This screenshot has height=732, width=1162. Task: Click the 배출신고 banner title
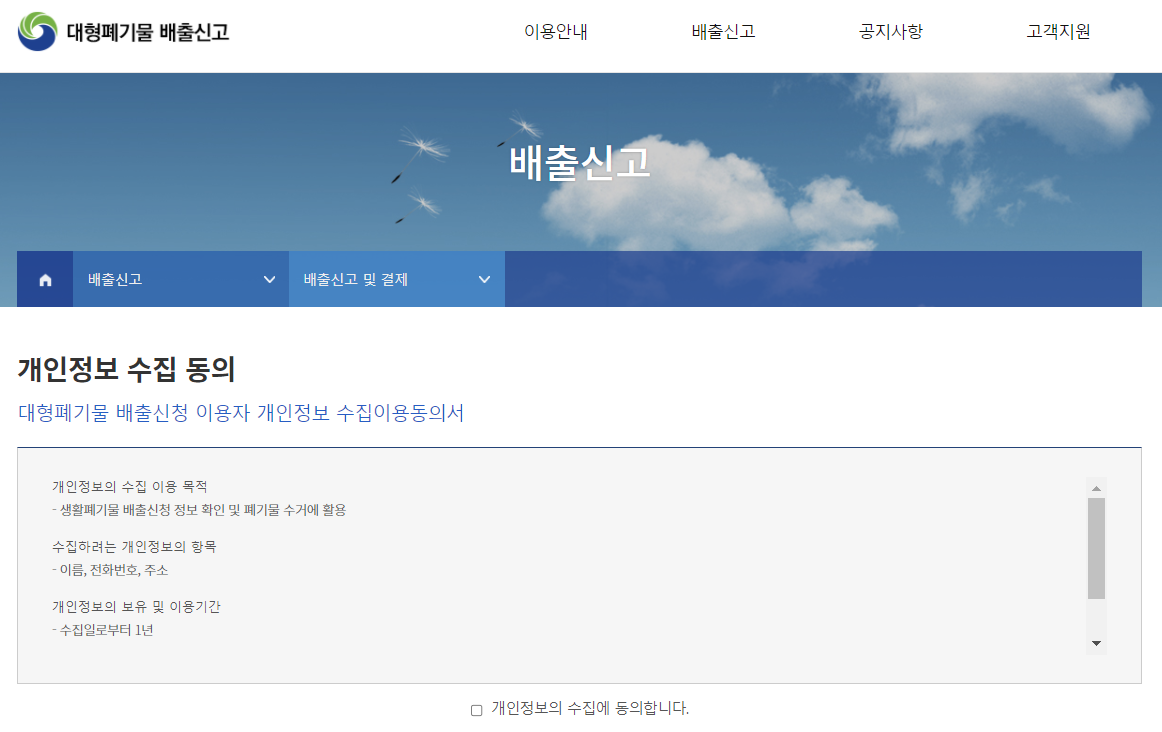pyautogui.click(x=580, y=163)
